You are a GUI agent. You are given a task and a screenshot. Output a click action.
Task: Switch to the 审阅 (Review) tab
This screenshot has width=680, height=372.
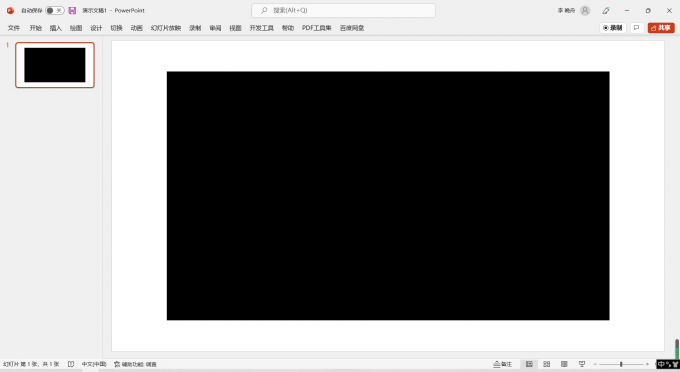215,28
